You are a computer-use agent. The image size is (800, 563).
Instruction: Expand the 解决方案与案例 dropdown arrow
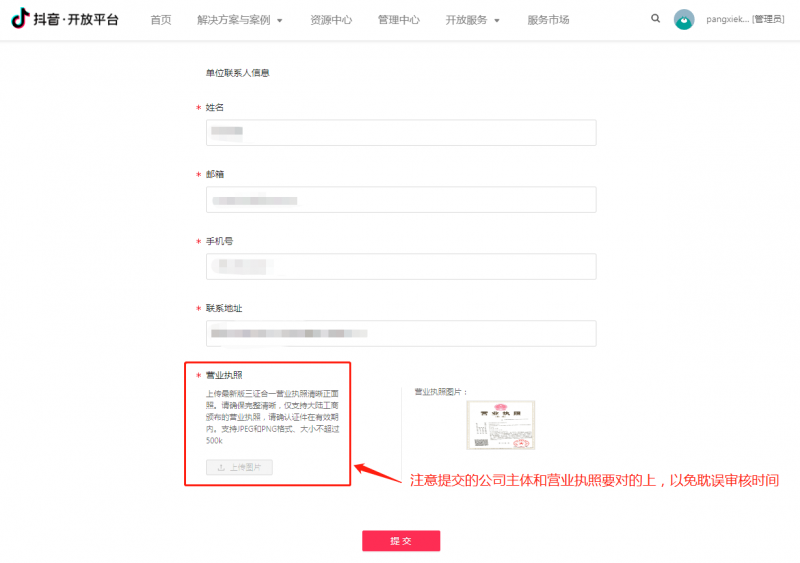click(280, 20)
